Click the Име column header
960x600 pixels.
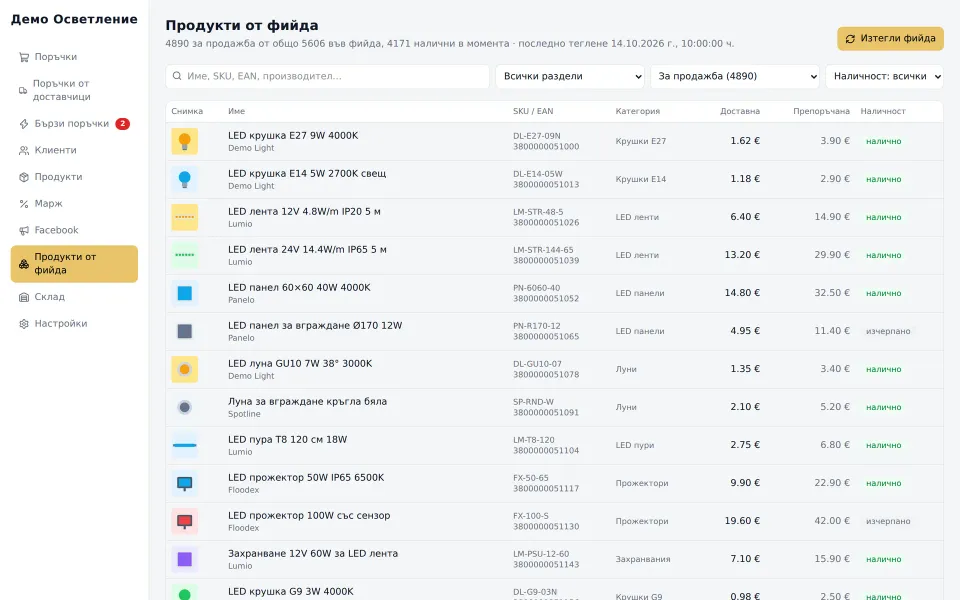coord(236,111)
